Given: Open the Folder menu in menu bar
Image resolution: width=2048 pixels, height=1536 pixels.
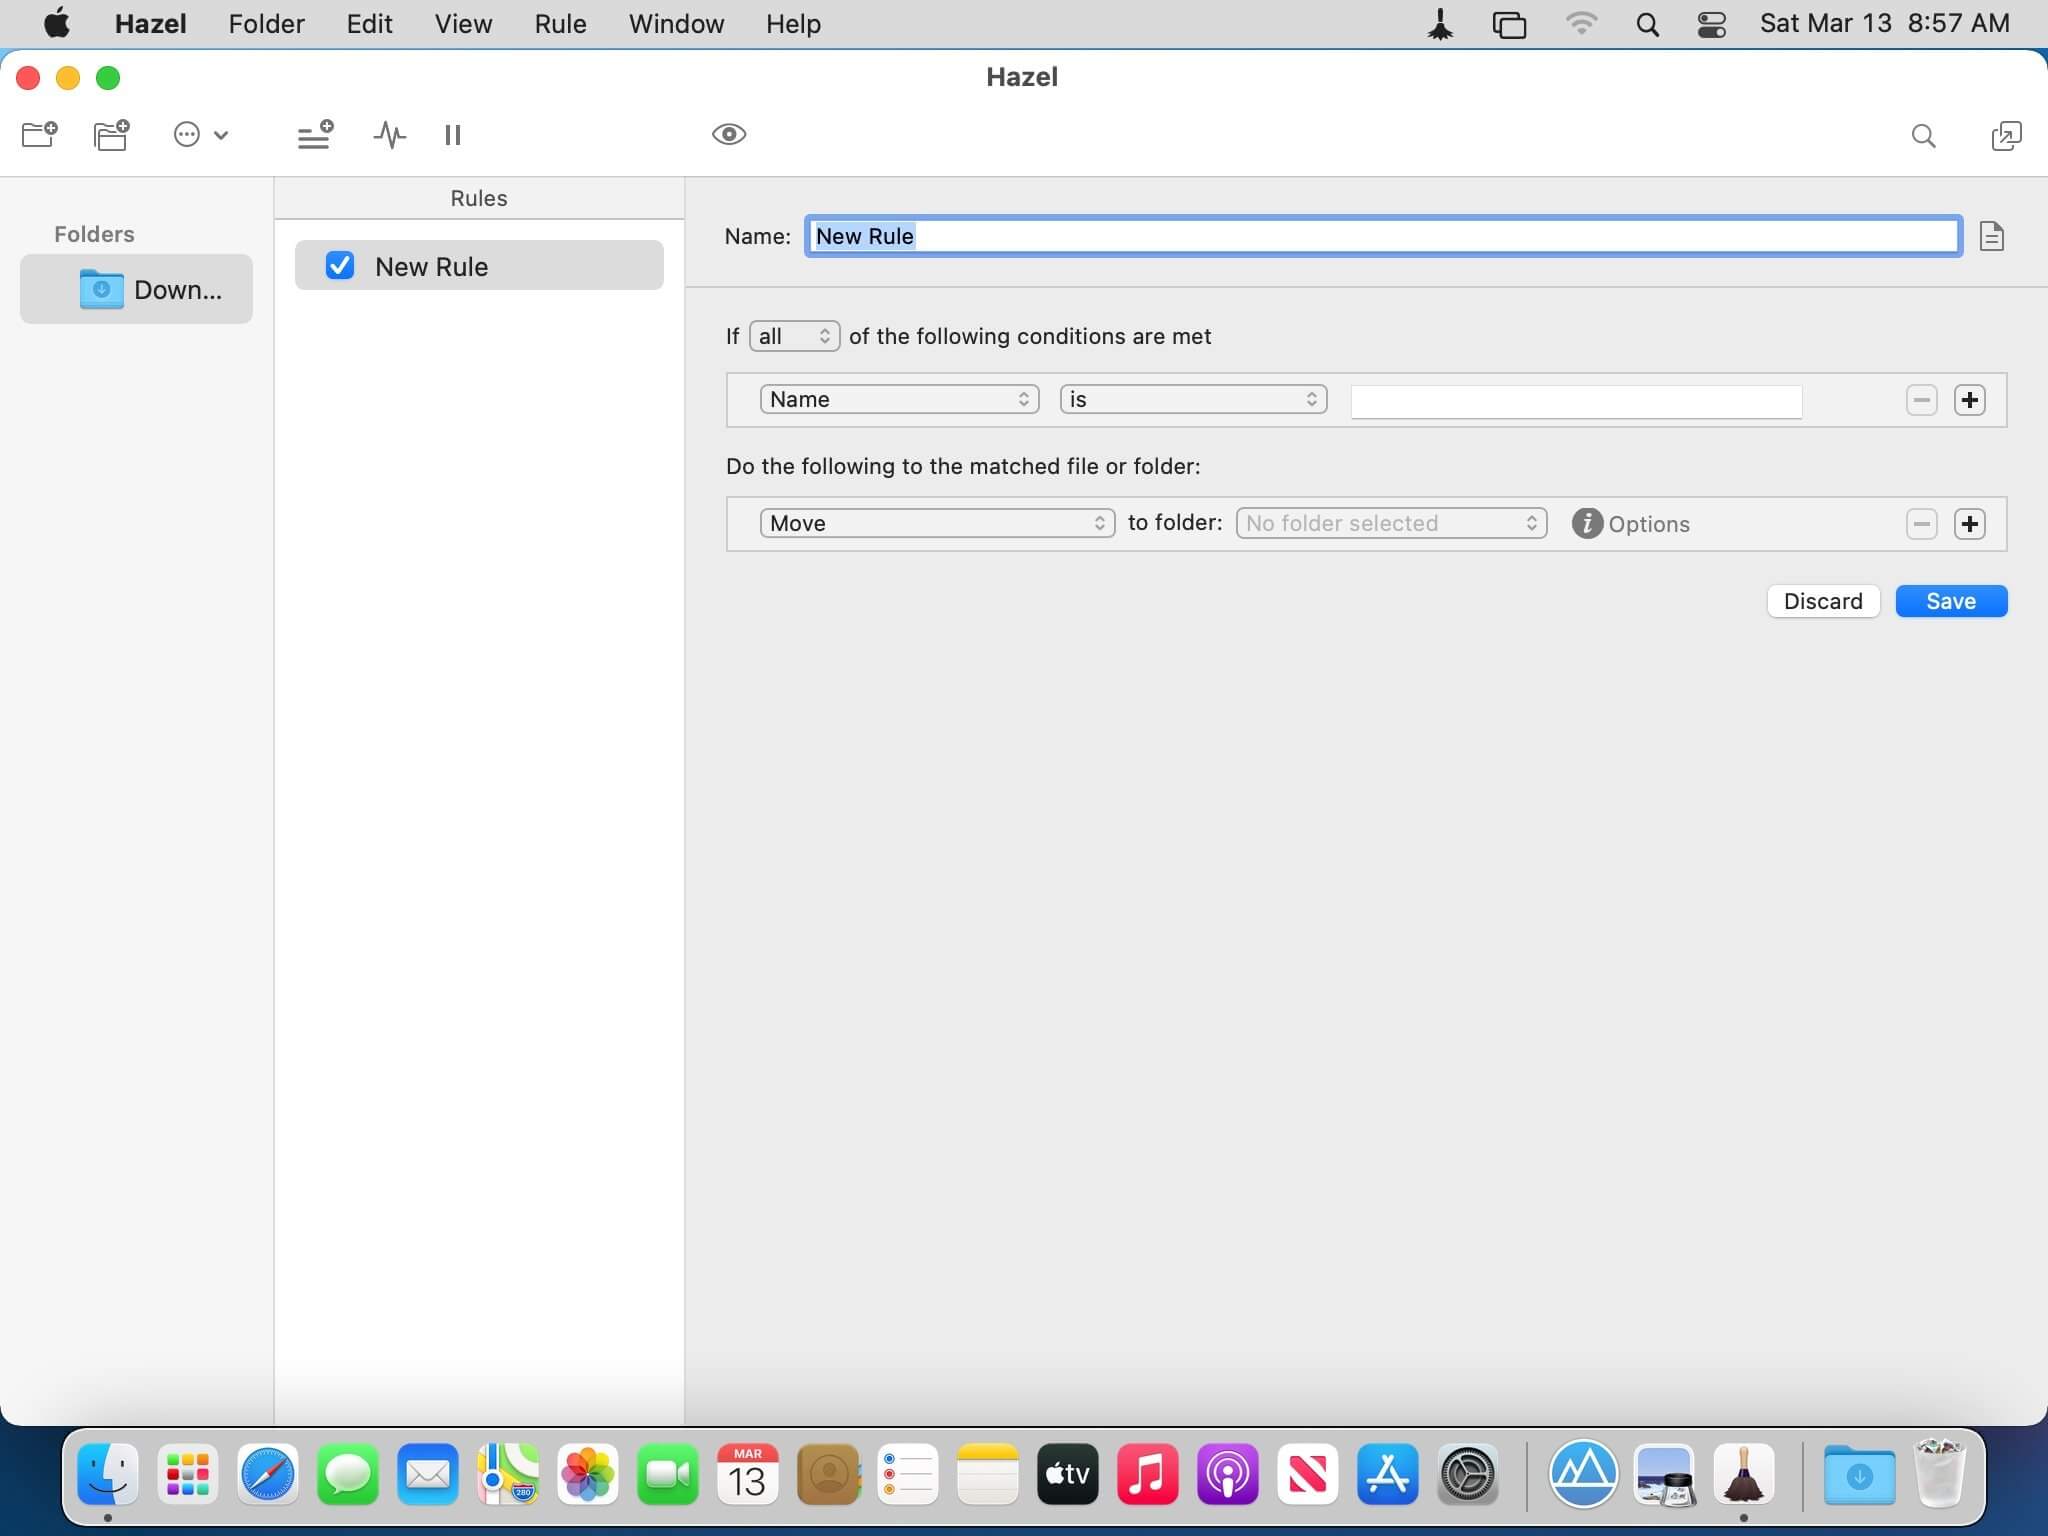Looking at the screenshot, I should tap(266, 23).
